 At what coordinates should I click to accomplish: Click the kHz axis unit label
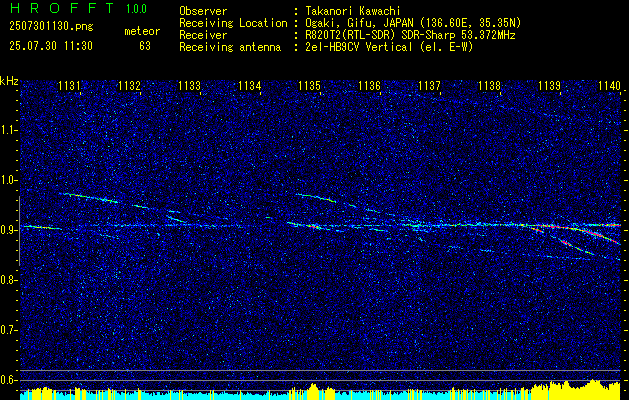[x=9, y=81]
